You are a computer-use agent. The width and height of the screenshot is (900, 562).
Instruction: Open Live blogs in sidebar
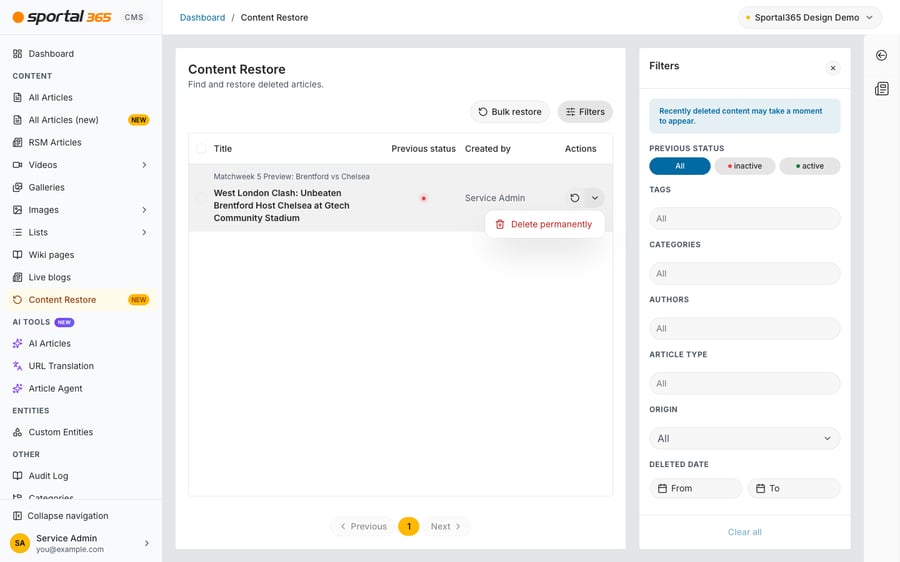pos(80,277)
